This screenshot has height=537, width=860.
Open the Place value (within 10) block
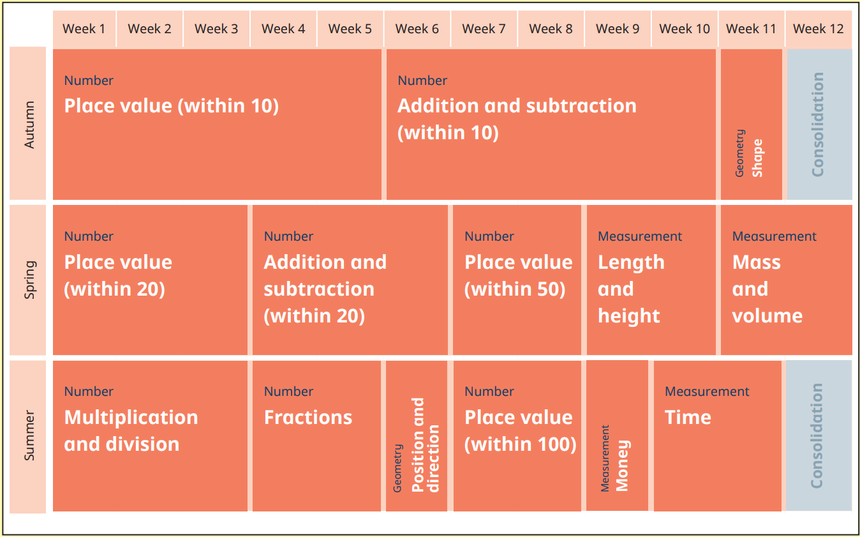[x=217, y=123]
